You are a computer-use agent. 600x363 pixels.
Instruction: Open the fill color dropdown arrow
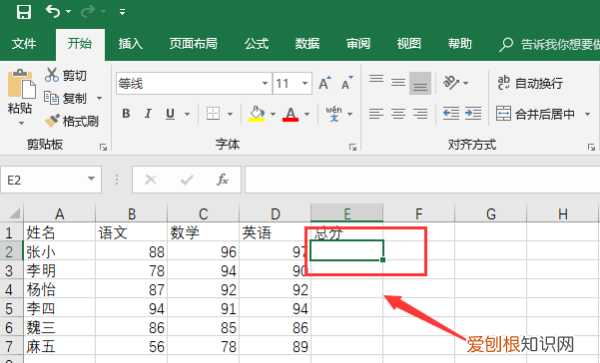[x=273, y=114]
